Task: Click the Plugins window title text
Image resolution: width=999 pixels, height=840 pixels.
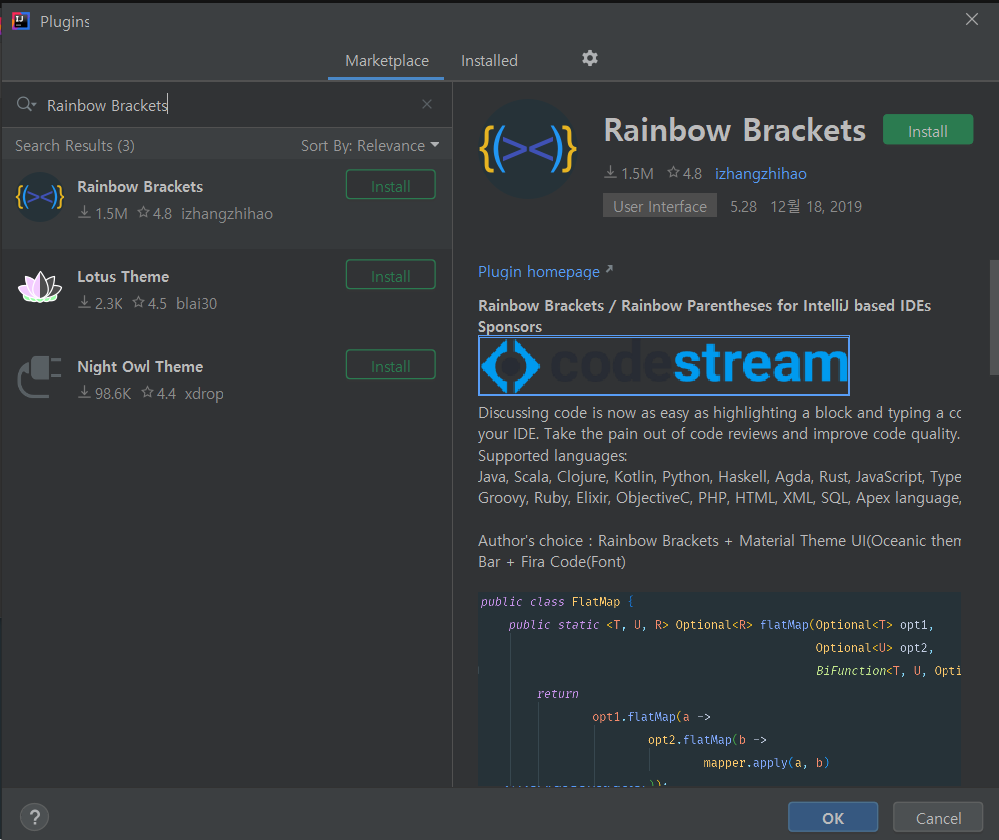Action: click(x=65, y=22)
